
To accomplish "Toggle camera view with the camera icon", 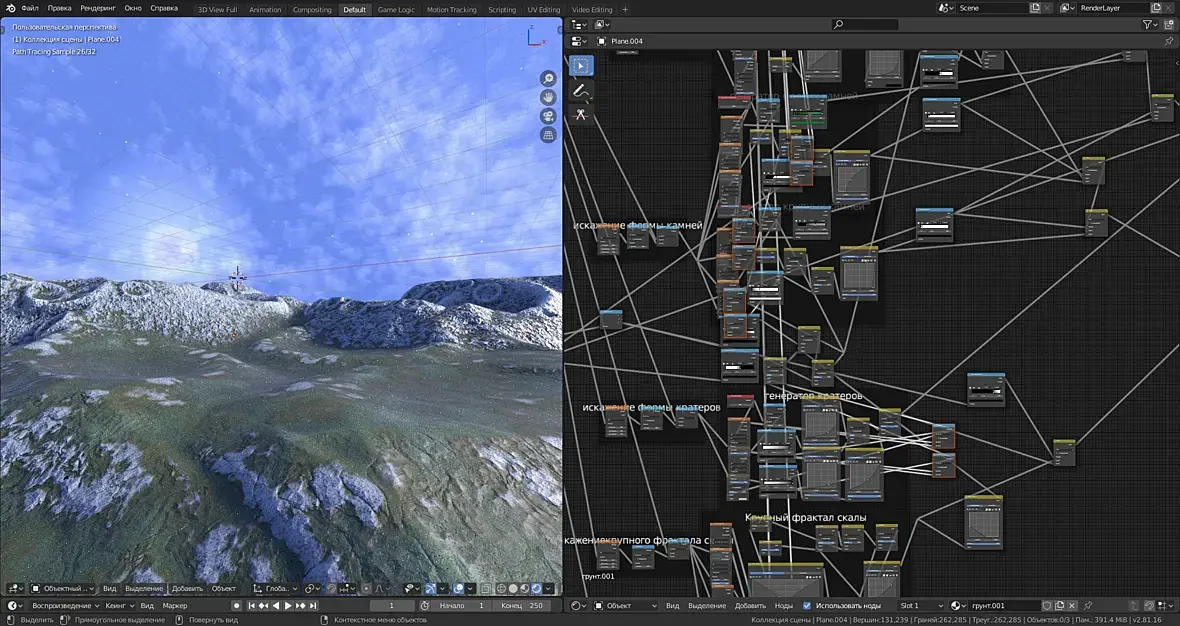I will pos(548,116).
